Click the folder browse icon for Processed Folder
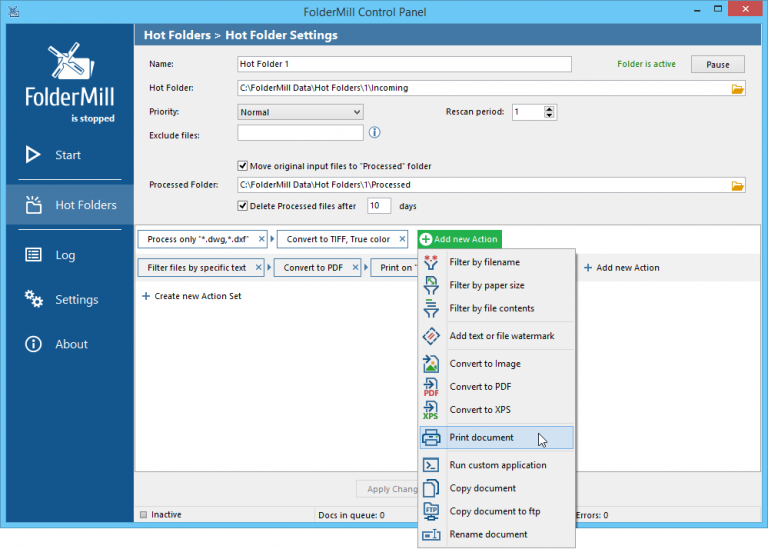768x549 pixels. click(x=738, y=185)
